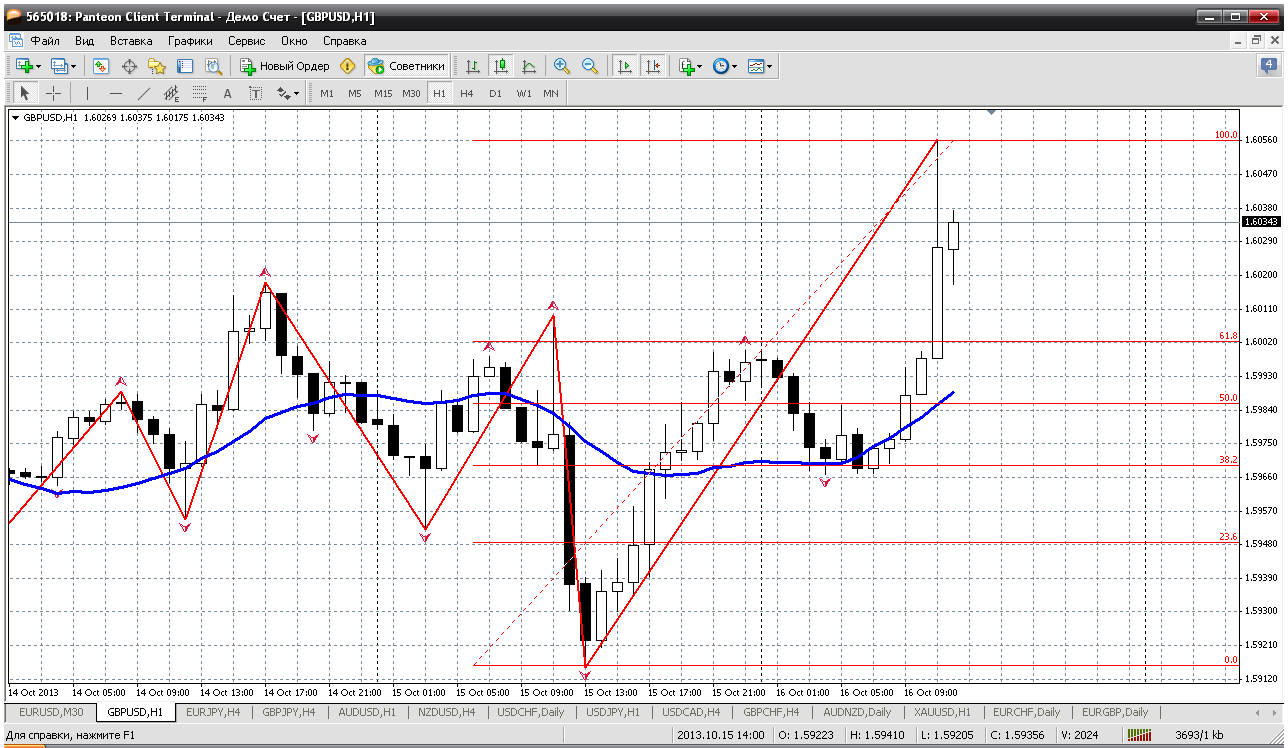The height and width of the screenshot is (748, 1288).
Task: Click the Новый Ордер button
Action: (285, 66)
